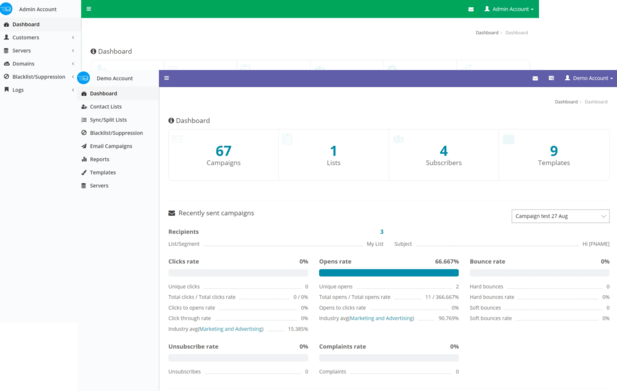Click the Dashboard home icon in Admin sidebar
Screen dimensions: 617x391
[6, 24]
